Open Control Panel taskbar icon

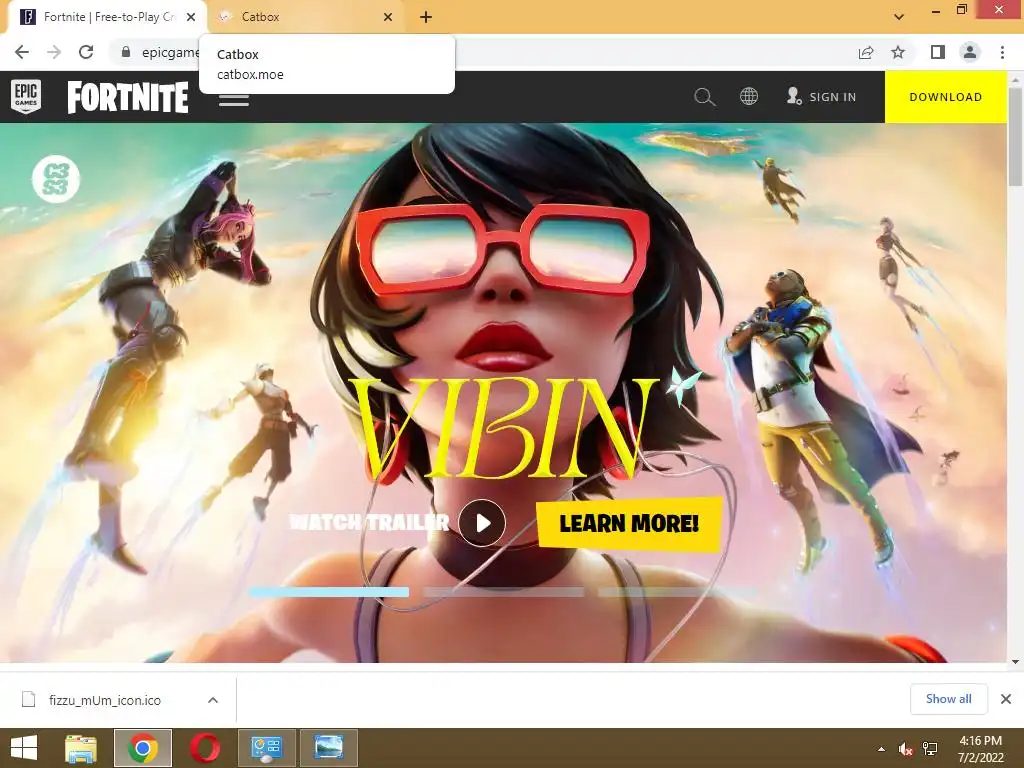(266, 748)
